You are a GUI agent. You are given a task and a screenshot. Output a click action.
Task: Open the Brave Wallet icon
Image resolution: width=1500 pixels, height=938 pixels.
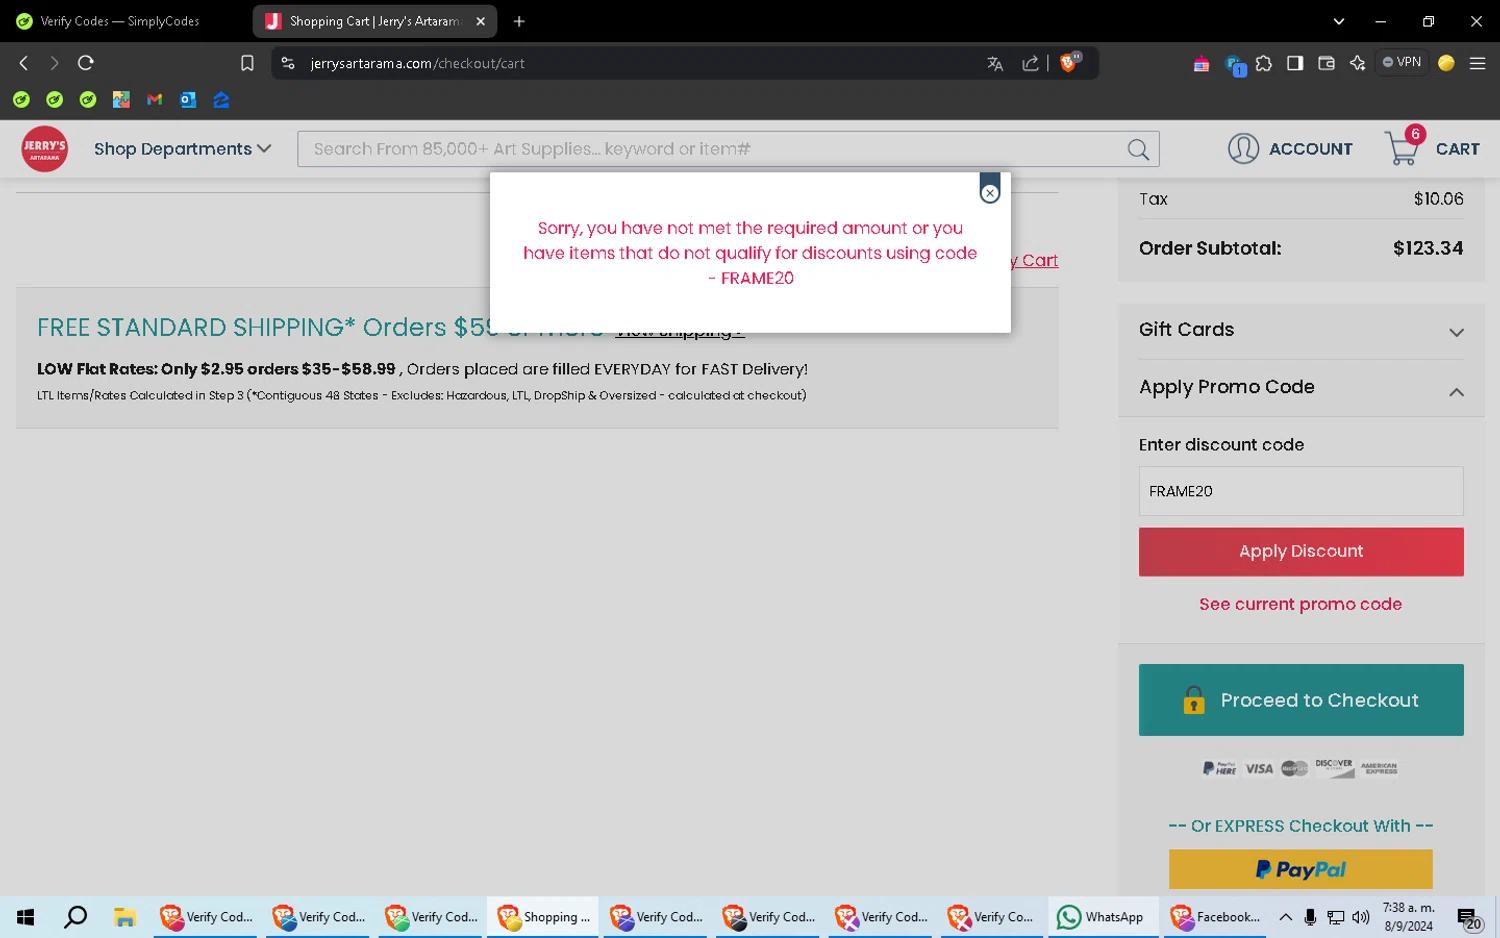pos(1326,63)
